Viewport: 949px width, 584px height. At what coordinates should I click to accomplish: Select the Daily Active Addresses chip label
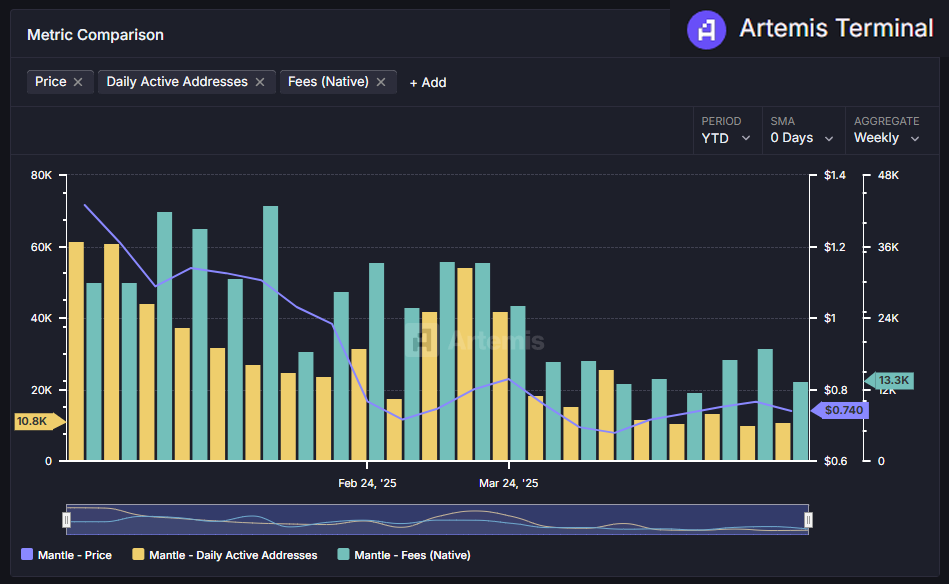[177, 82]
